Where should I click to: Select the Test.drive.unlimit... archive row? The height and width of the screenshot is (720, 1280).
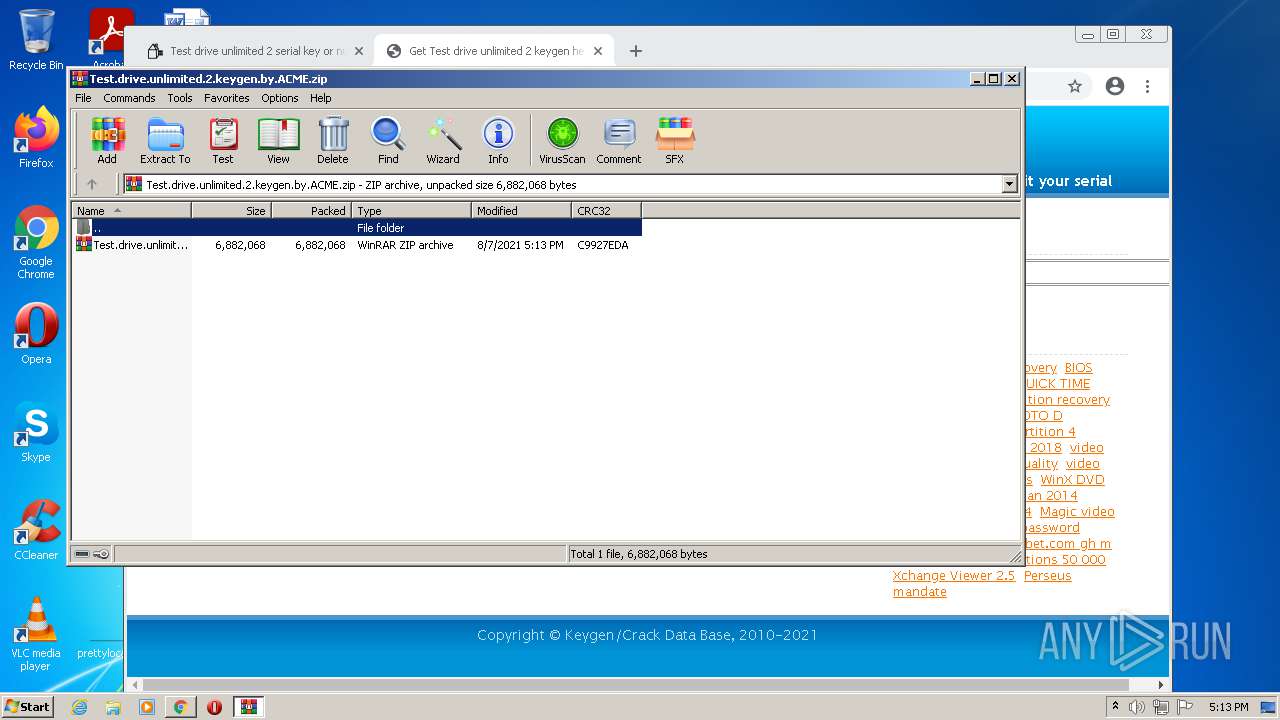point(356,245)
